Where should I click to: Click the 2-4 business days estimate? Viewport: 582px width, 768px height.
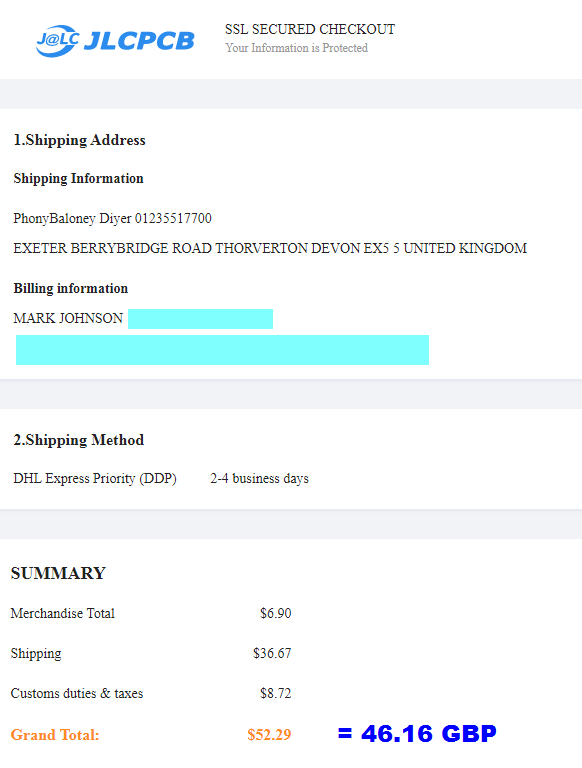[x=260, y=479]
